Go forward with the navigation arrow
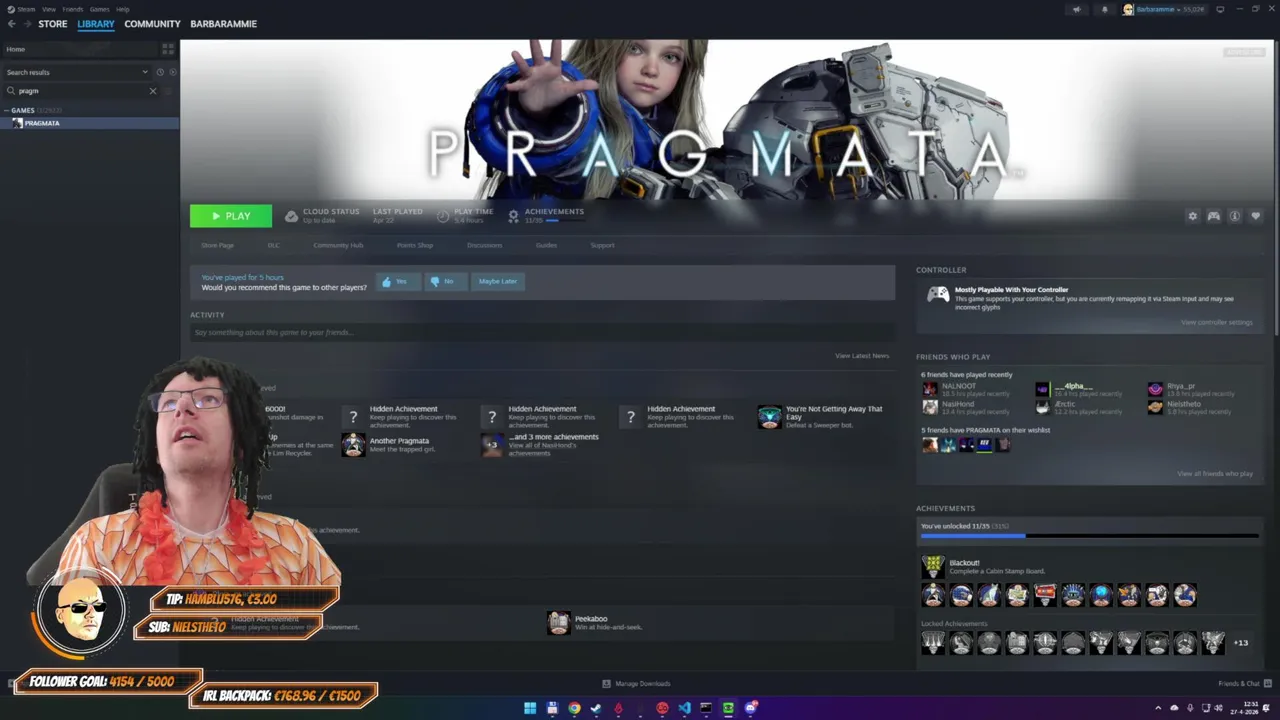The height and width of the screenshot is (720, 1280). pos(27,24)
